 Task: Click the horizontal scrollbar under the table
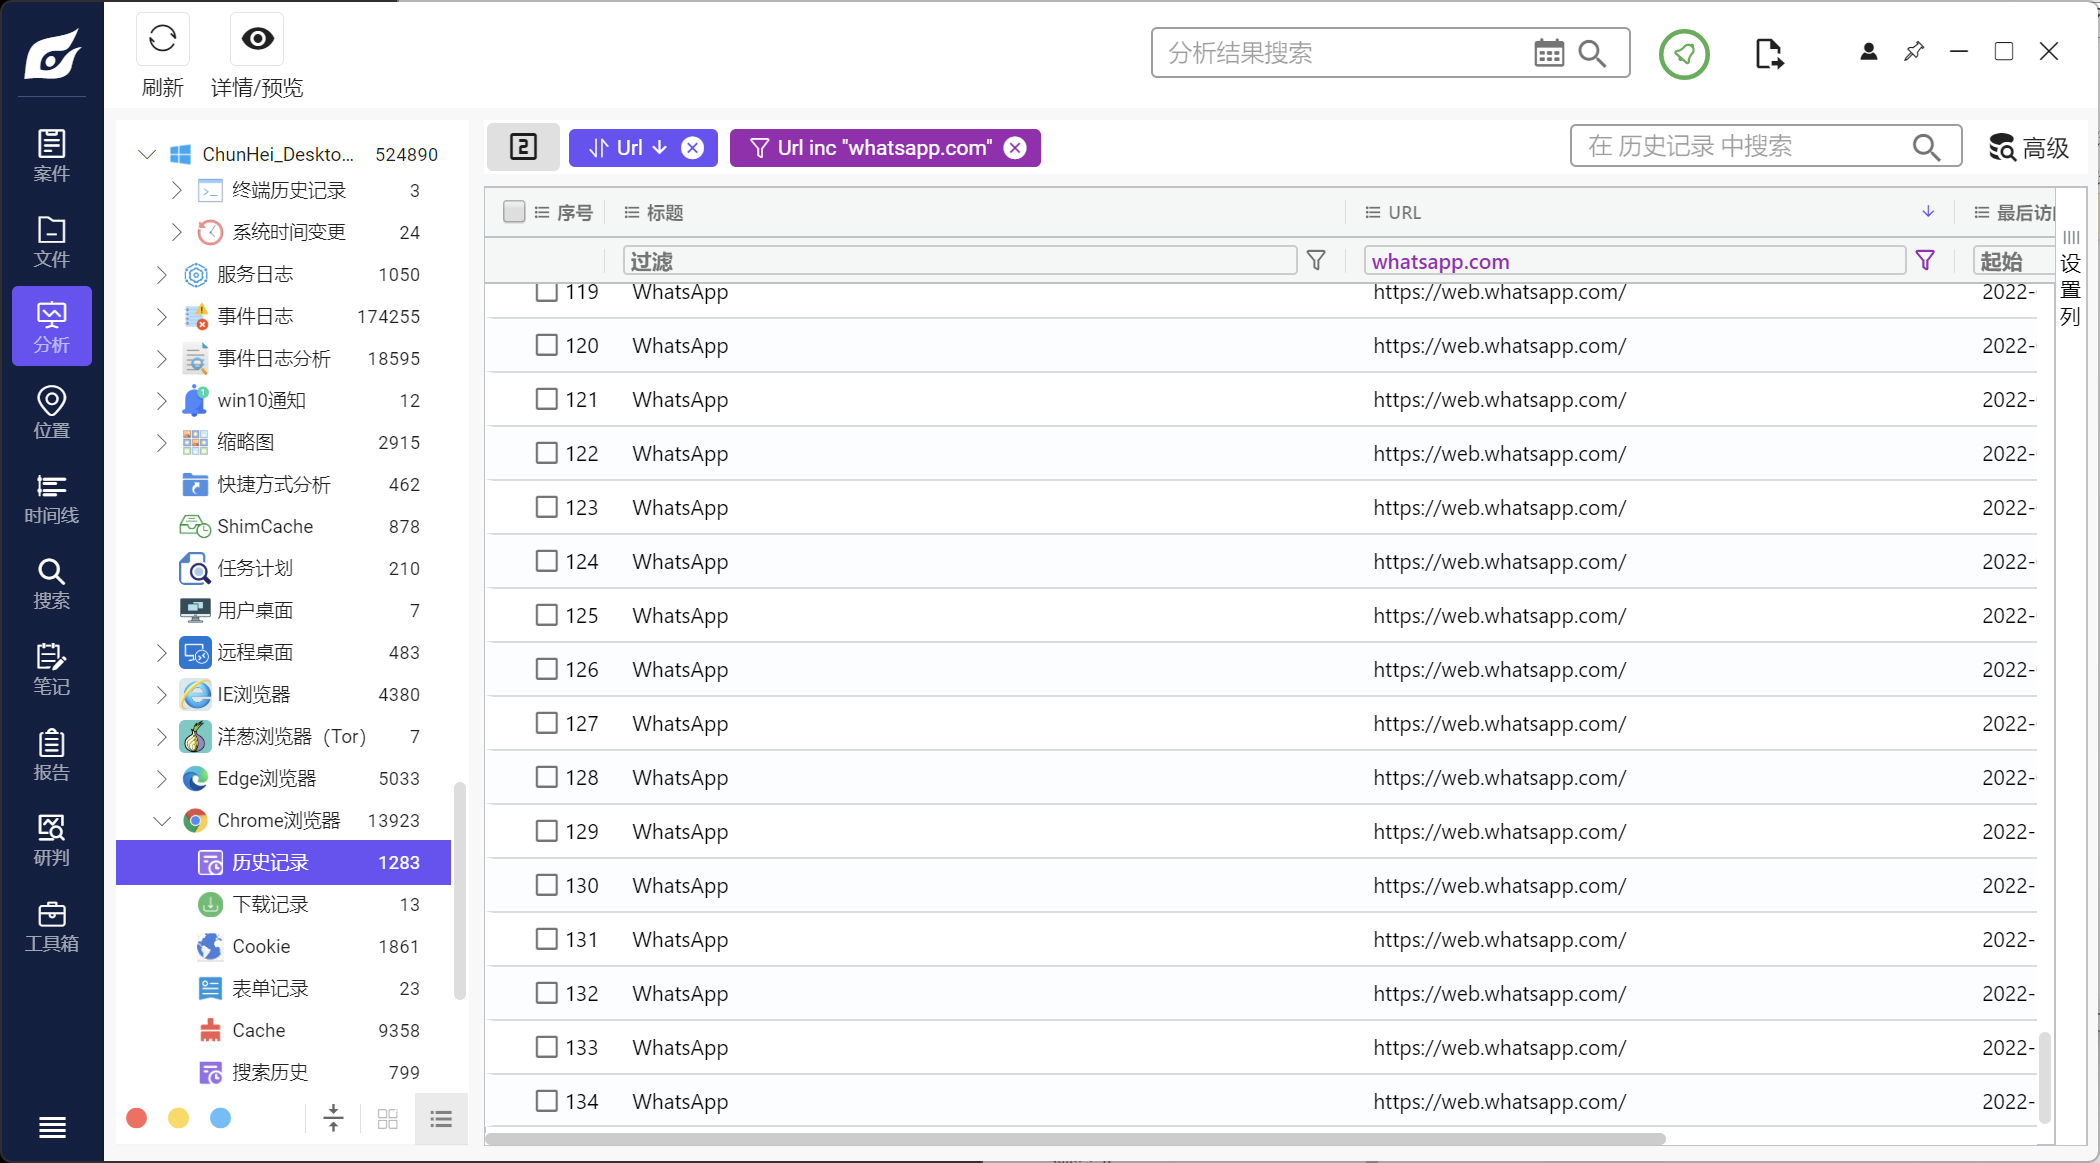1075,1139
